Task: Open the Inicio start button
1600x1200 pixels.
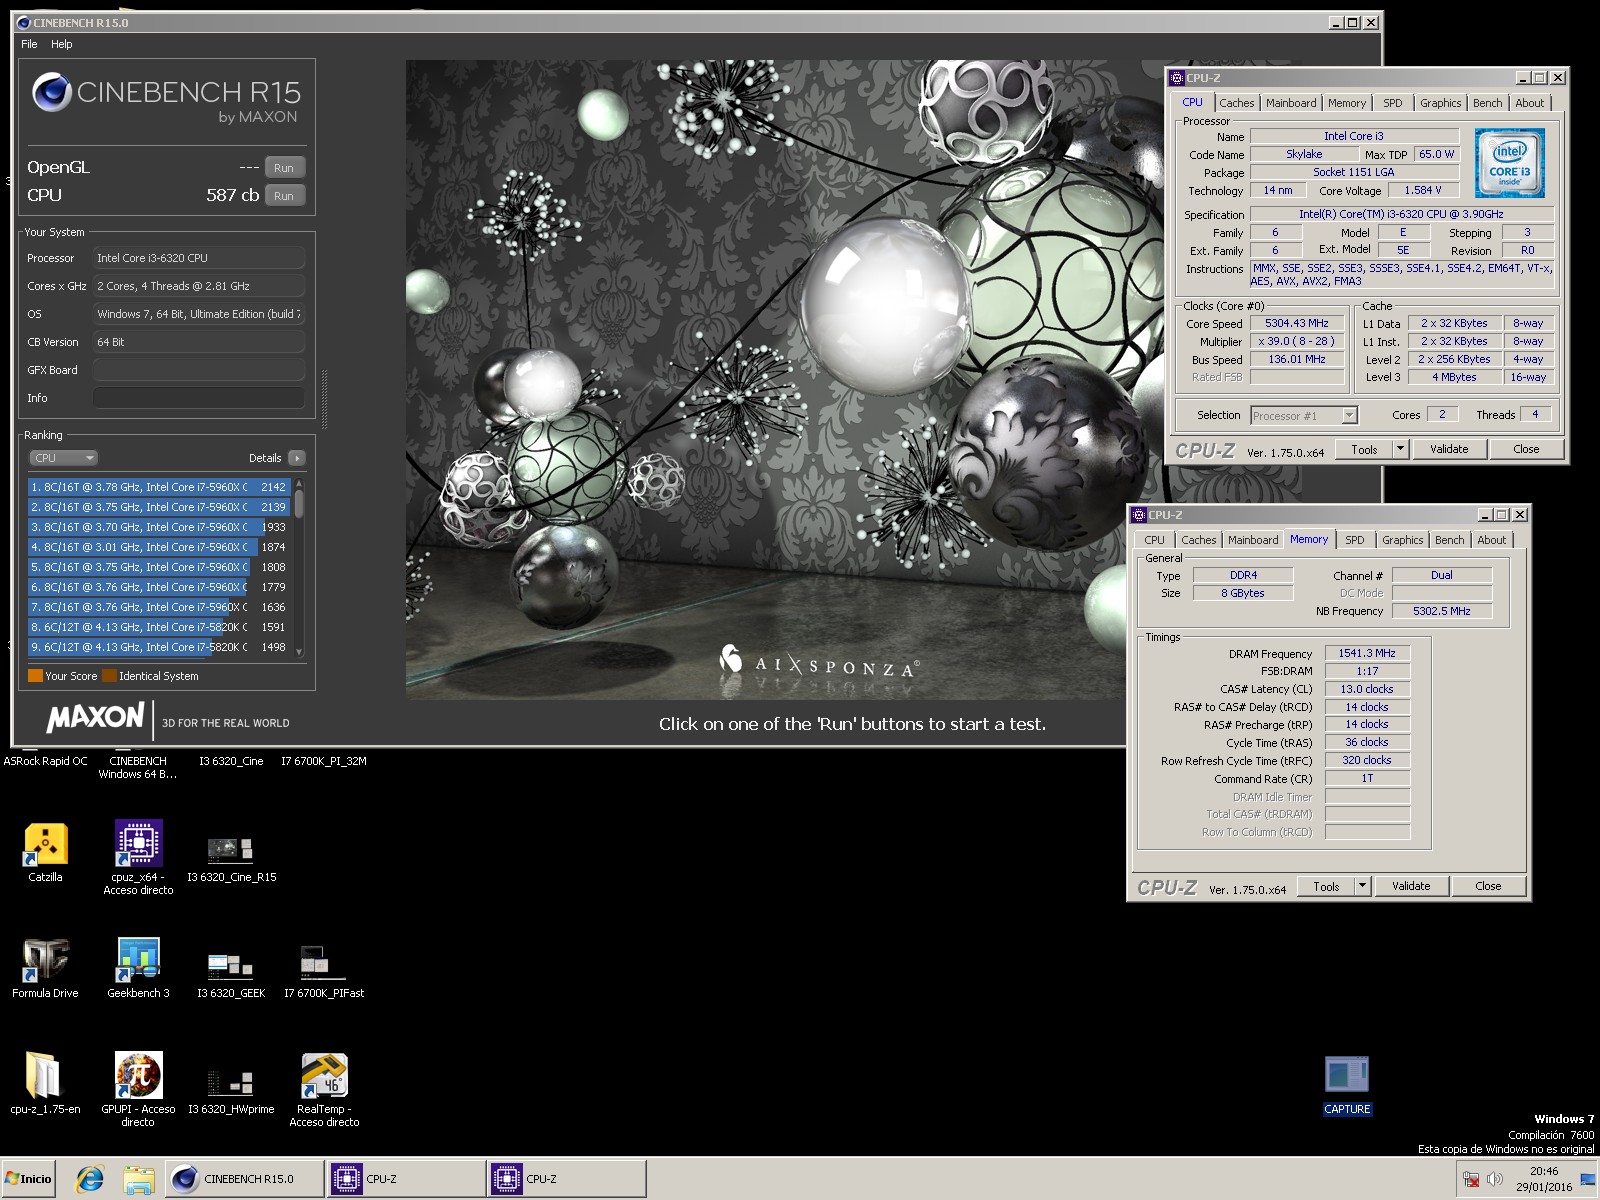Action: 29,1179
